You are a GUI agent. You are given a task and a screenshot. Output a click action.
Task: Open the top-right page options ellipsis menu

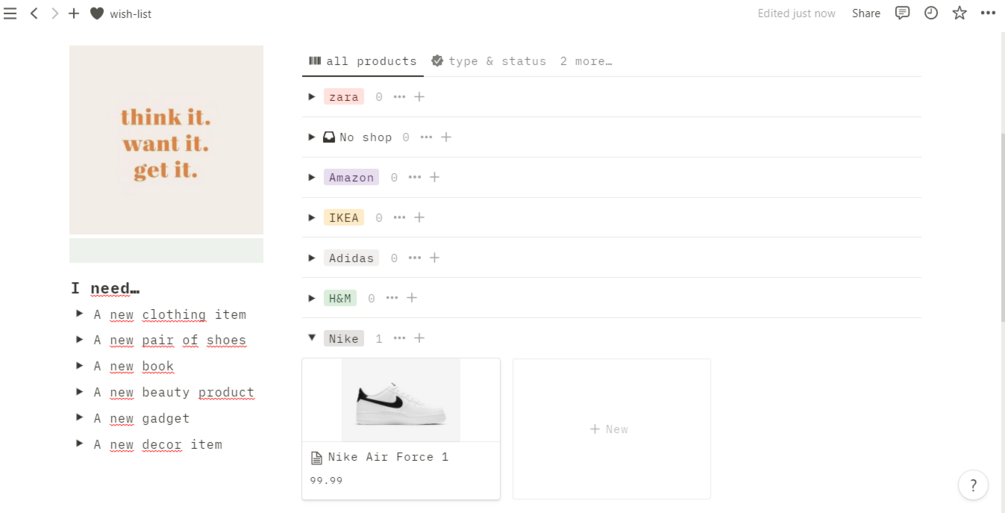click(988, 13)
